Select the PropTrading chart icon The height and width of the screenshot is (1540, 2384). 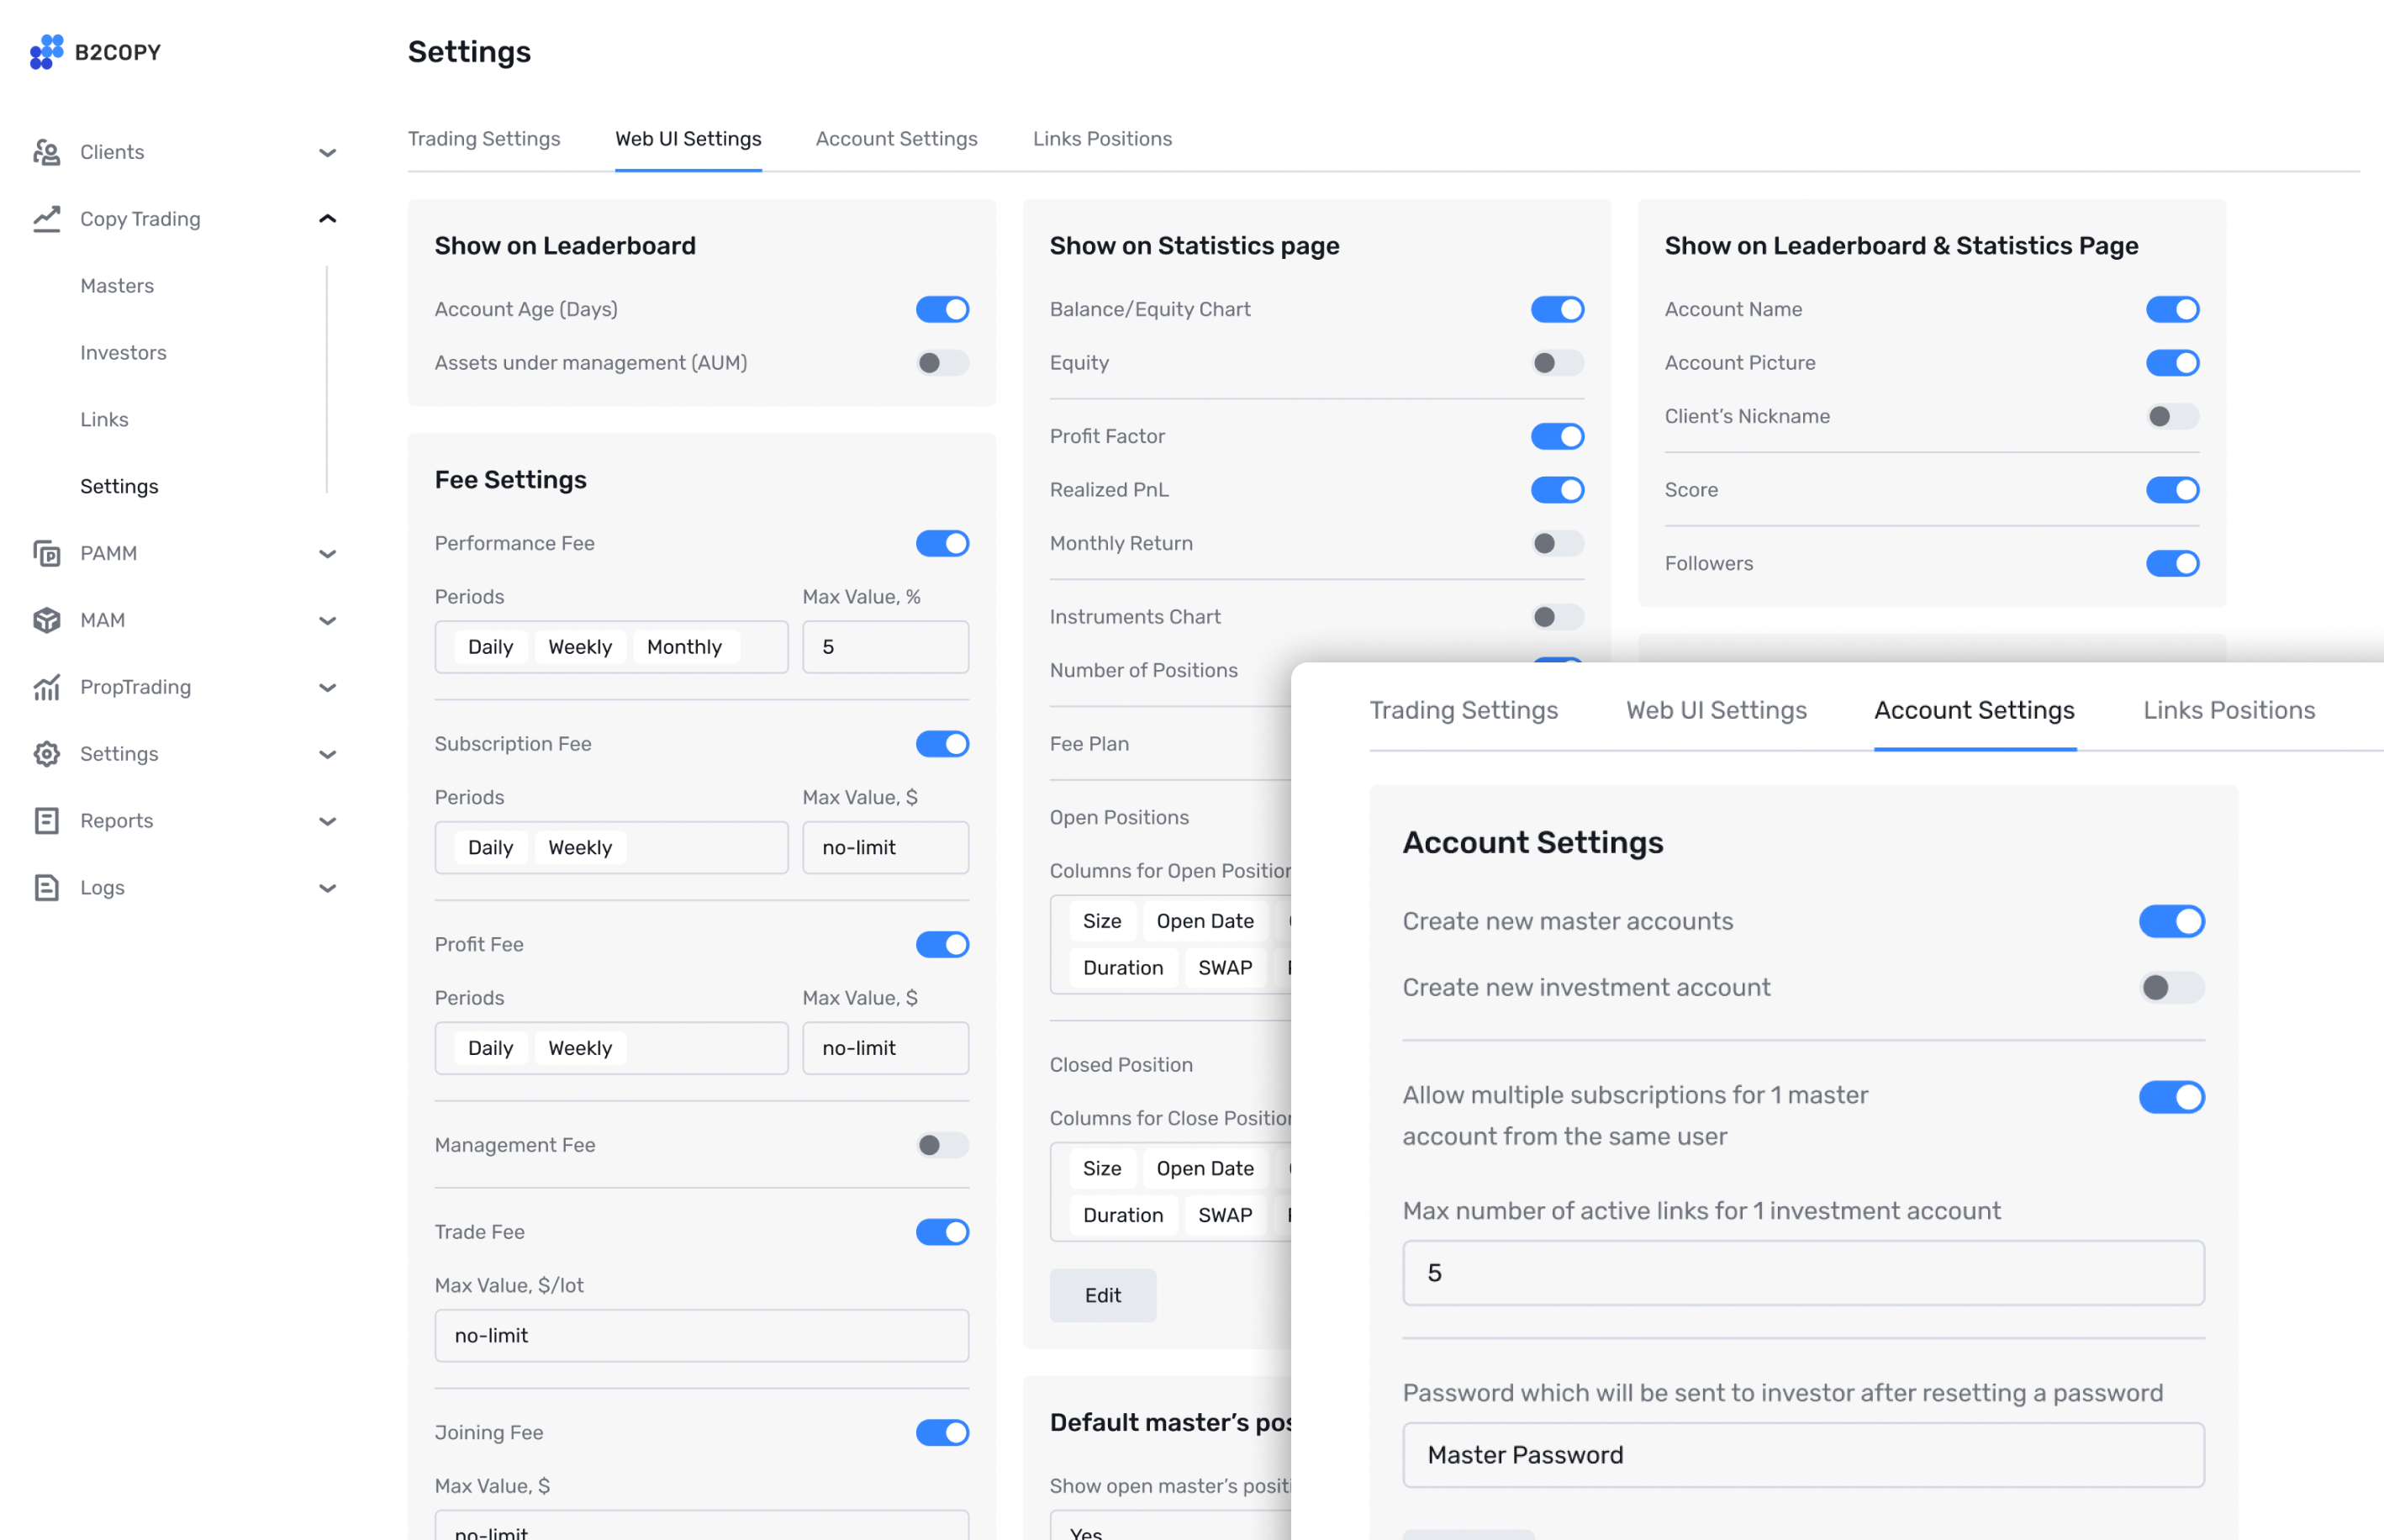pyautogui.click(x=46, y=687)
